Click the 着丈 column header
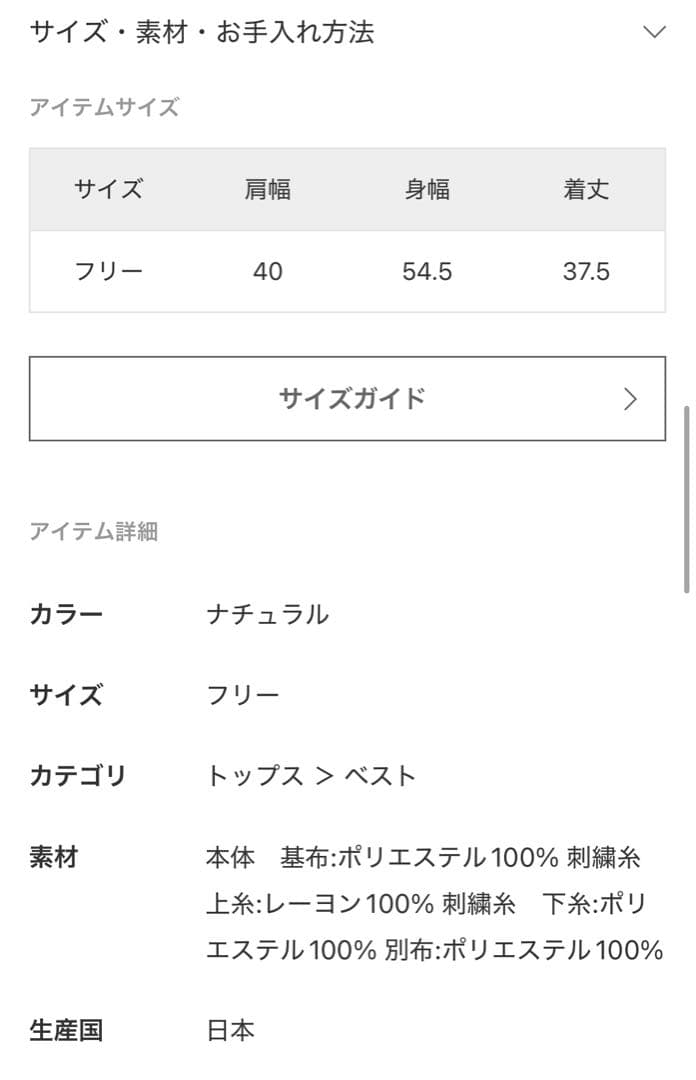 pos(586,189)
